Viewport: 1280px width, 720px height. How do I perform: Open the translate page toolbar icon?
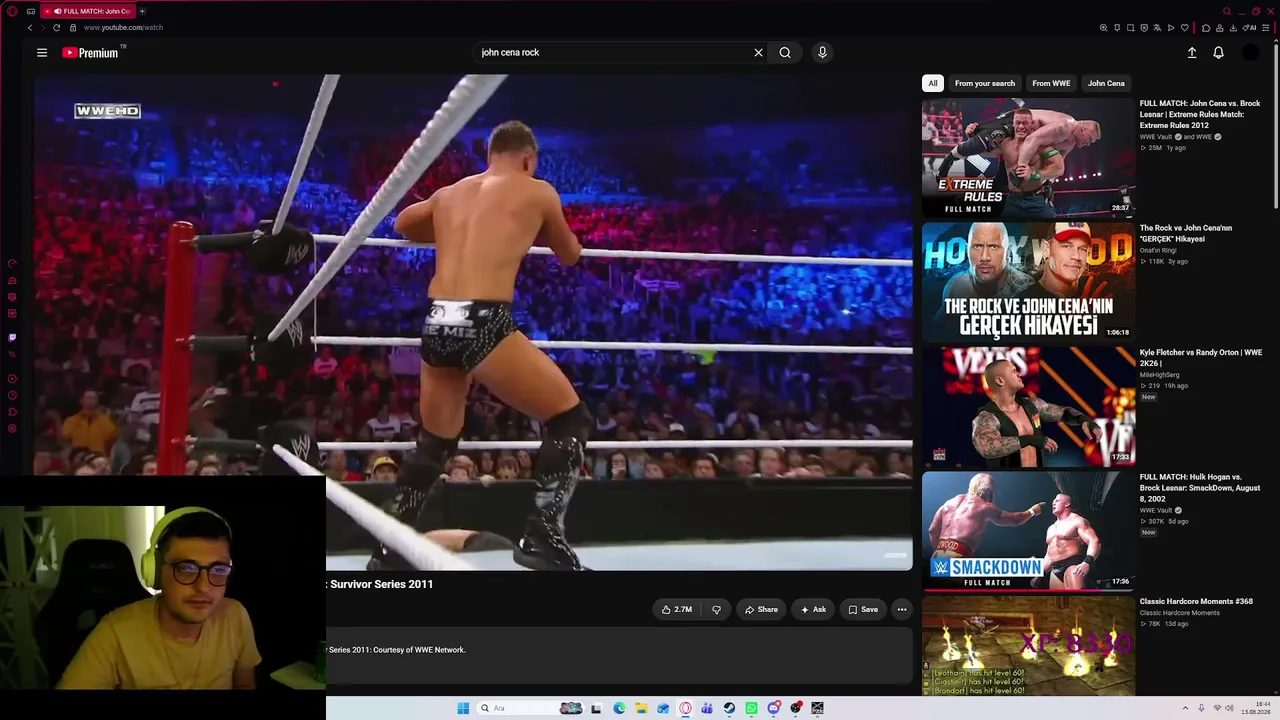pyautogui.click(x=1157, y=28)
